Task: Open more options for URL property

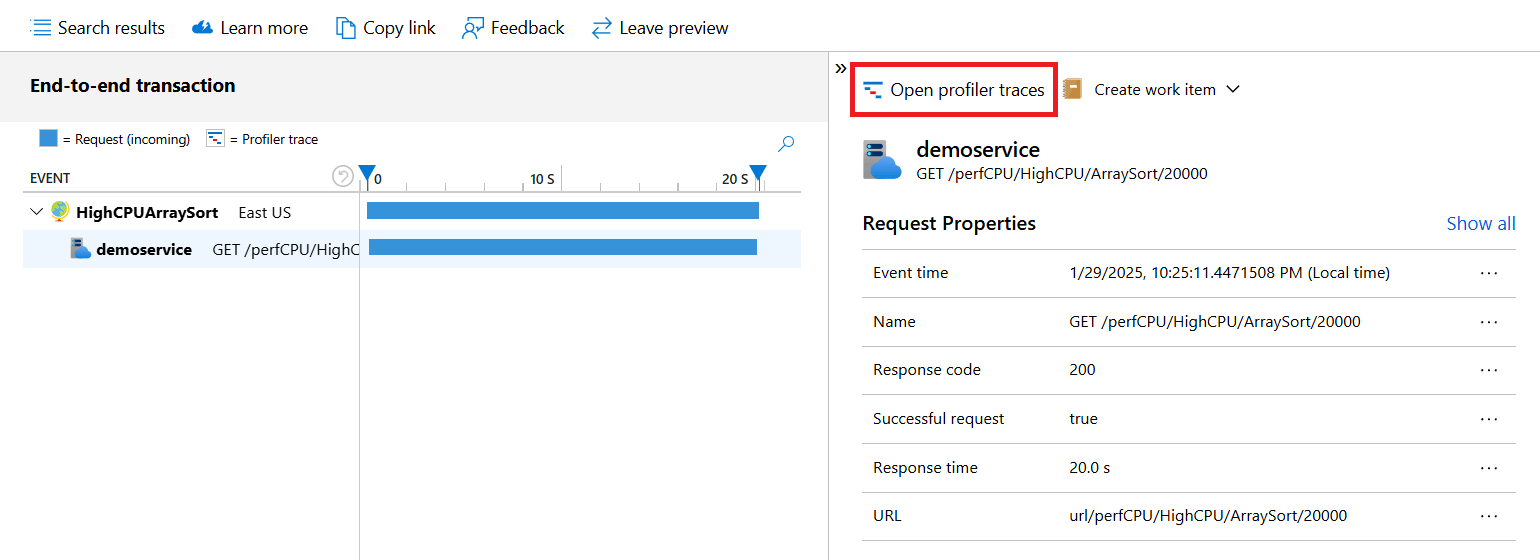Action: pyautogui.click(x=1489, y=516)
